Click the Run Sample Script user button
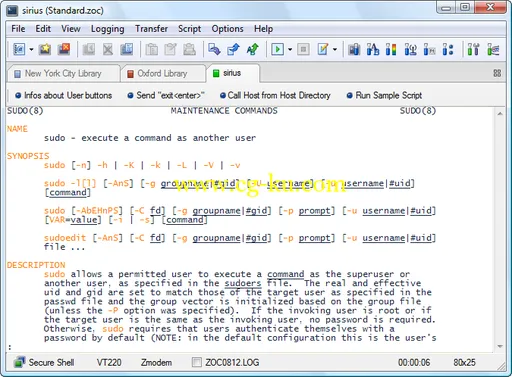This screenshot has height=377, width=512. pos(384,95)
